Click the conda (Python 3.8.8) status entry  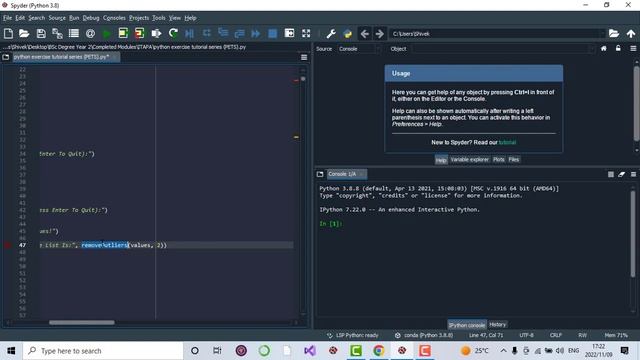[424, 335]
